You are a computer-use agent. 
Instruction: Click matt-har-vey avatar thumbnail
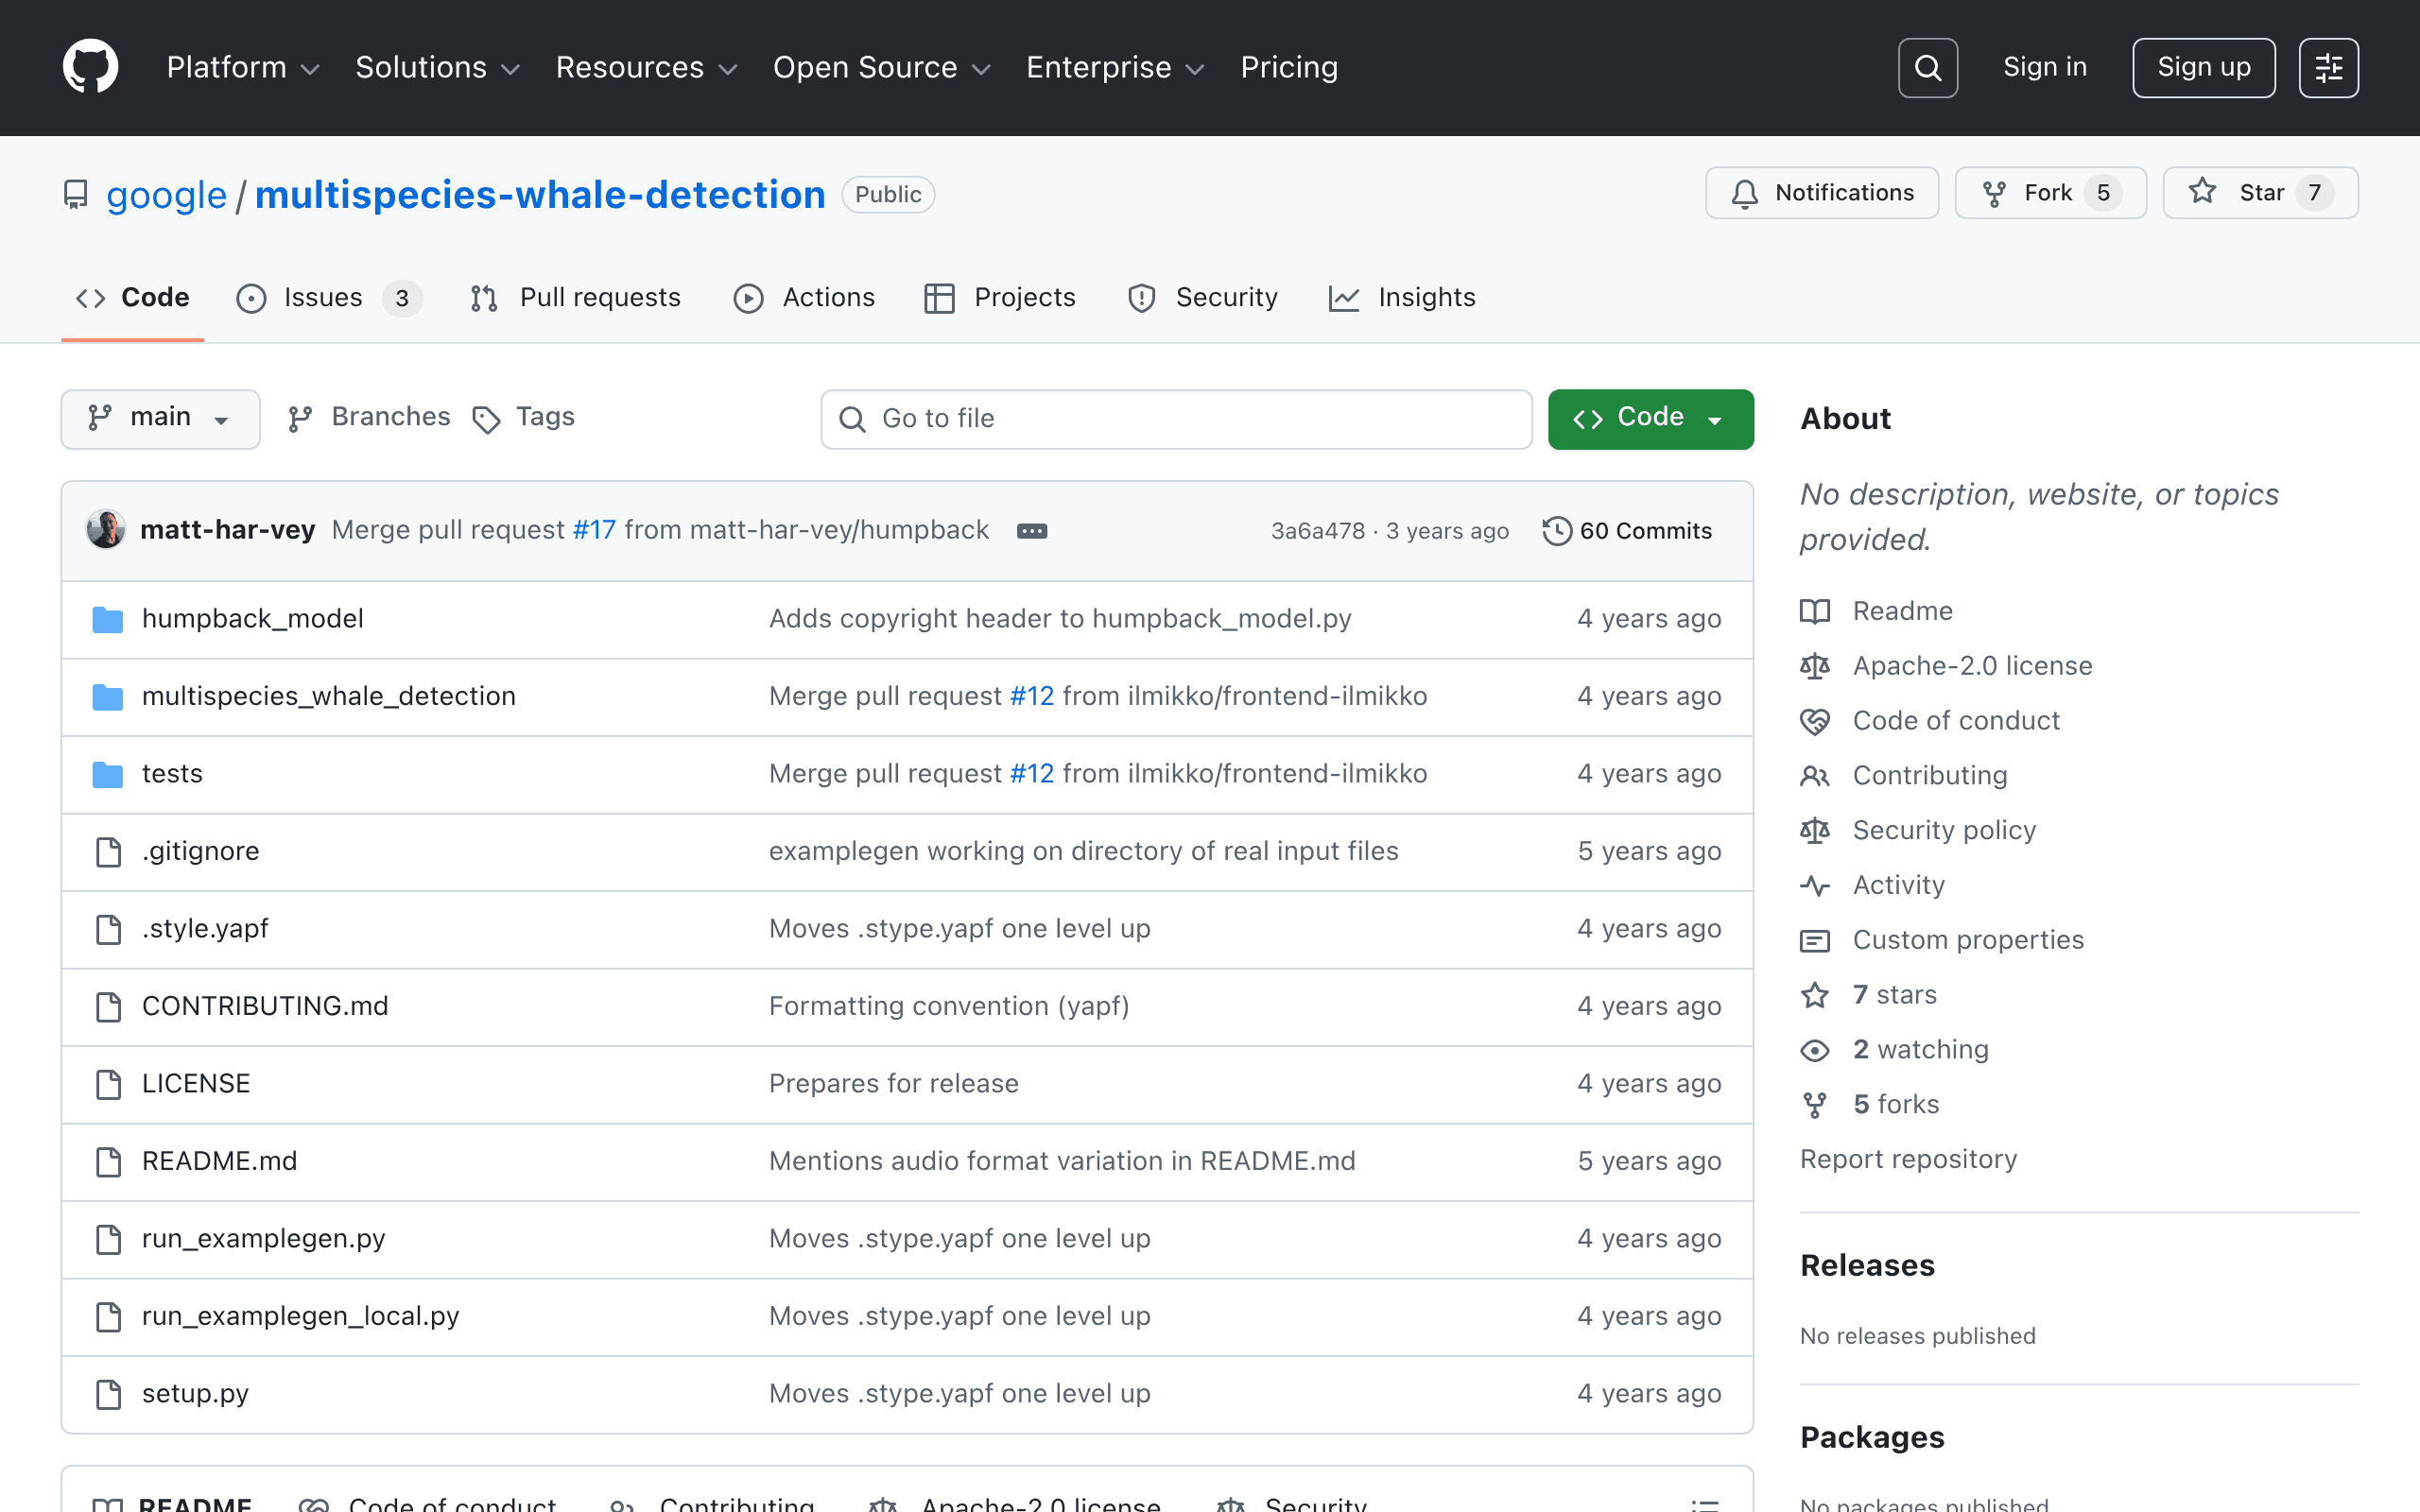(106, 530)
